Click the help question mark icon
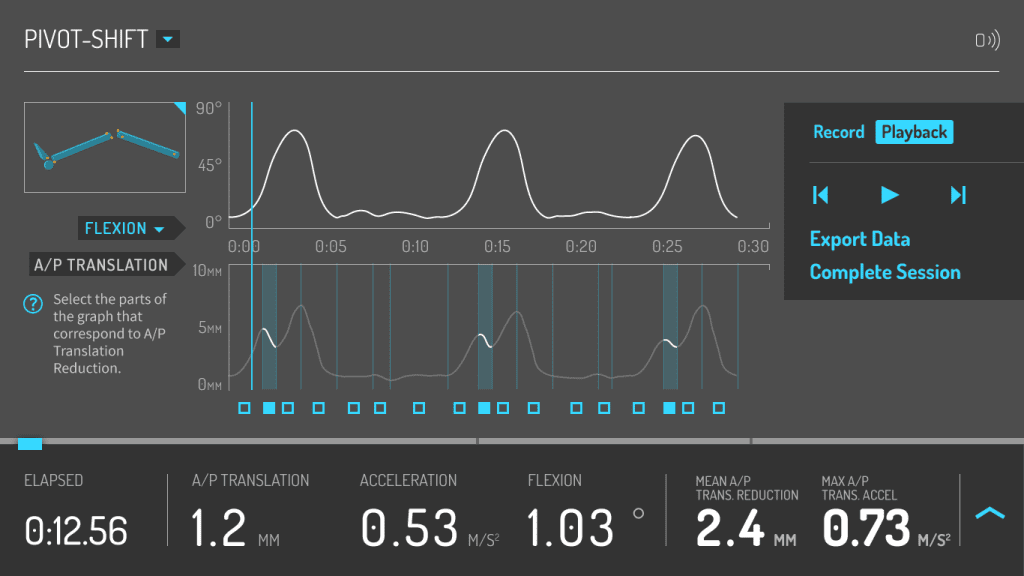Viewport: 1024px width, 576px height. coord(33,305)
